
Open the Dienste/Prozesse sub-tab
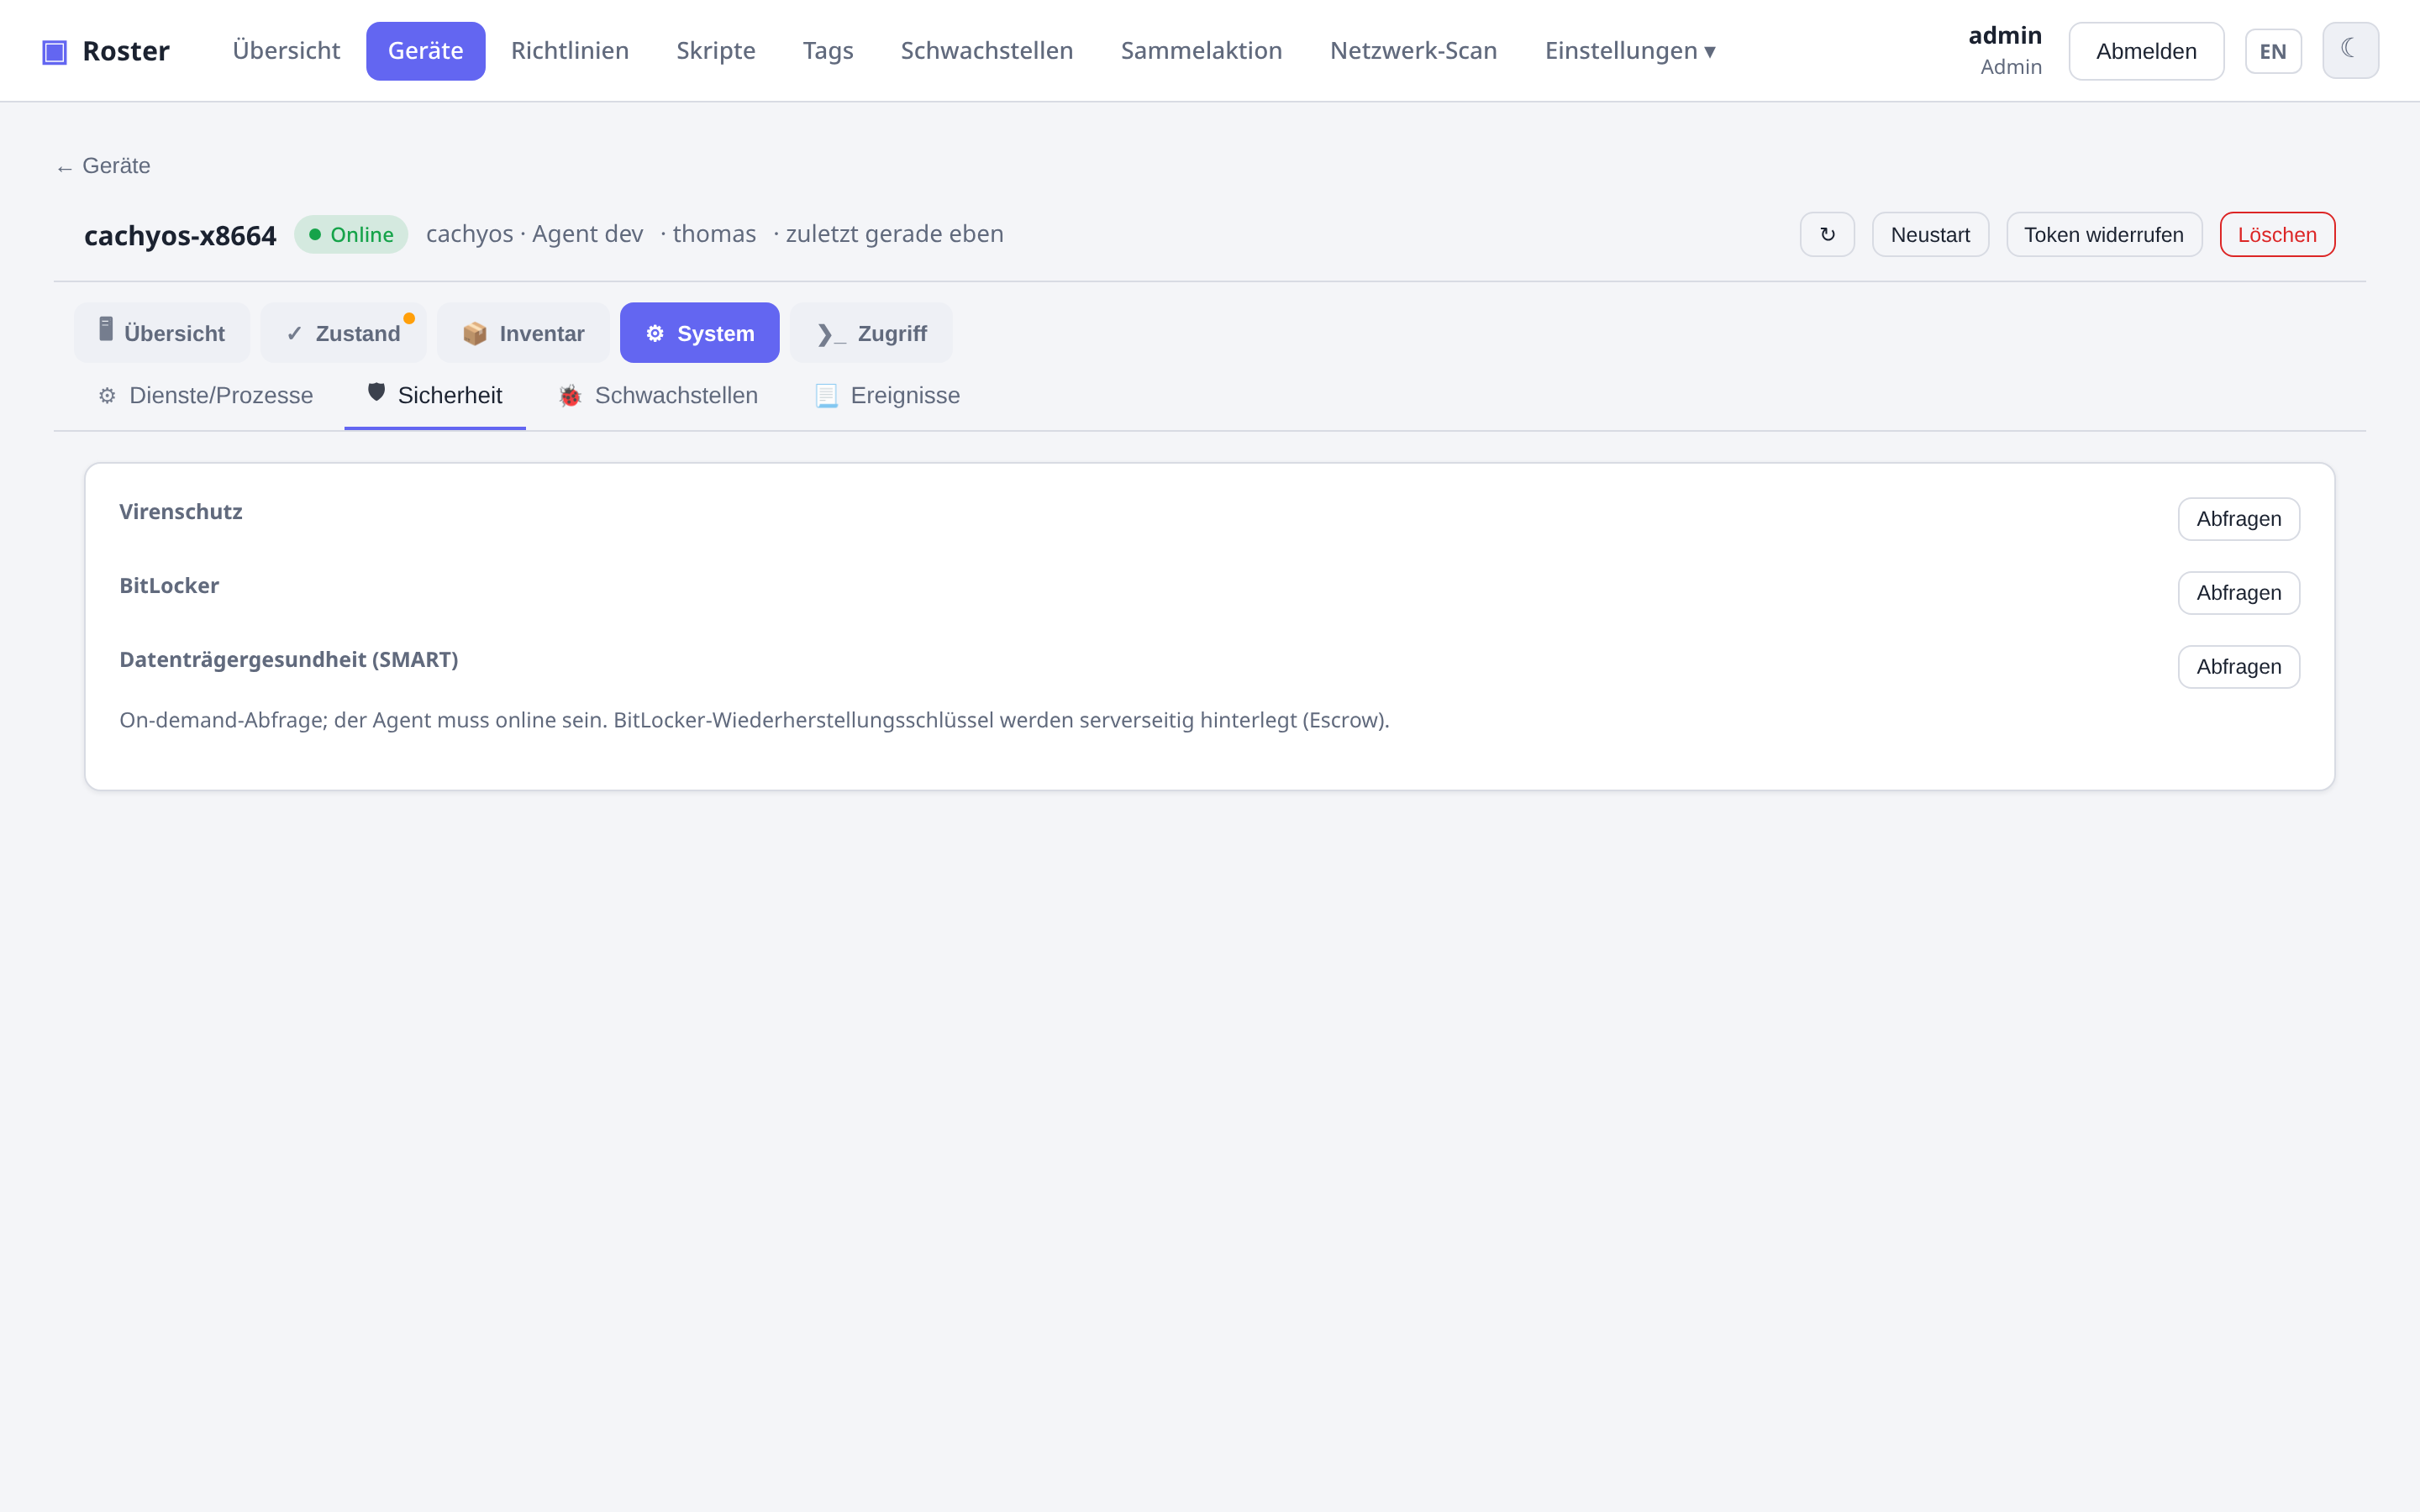(x=206, y=396)
